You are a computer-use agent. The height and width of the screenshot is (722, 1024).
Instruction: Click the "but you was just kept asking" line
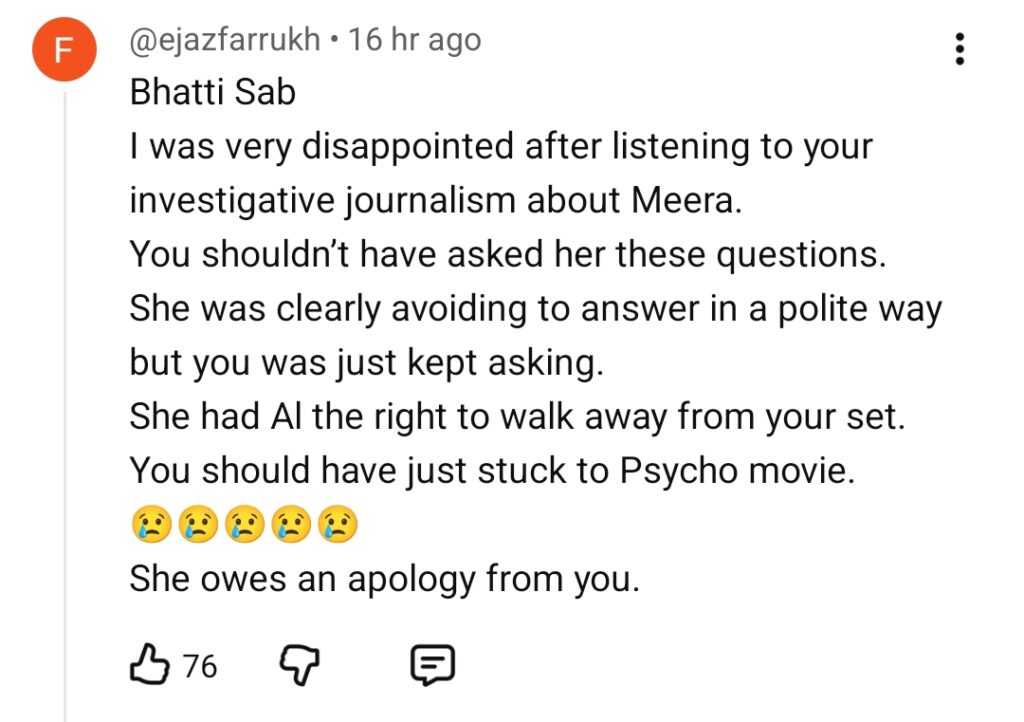(366, 362)
